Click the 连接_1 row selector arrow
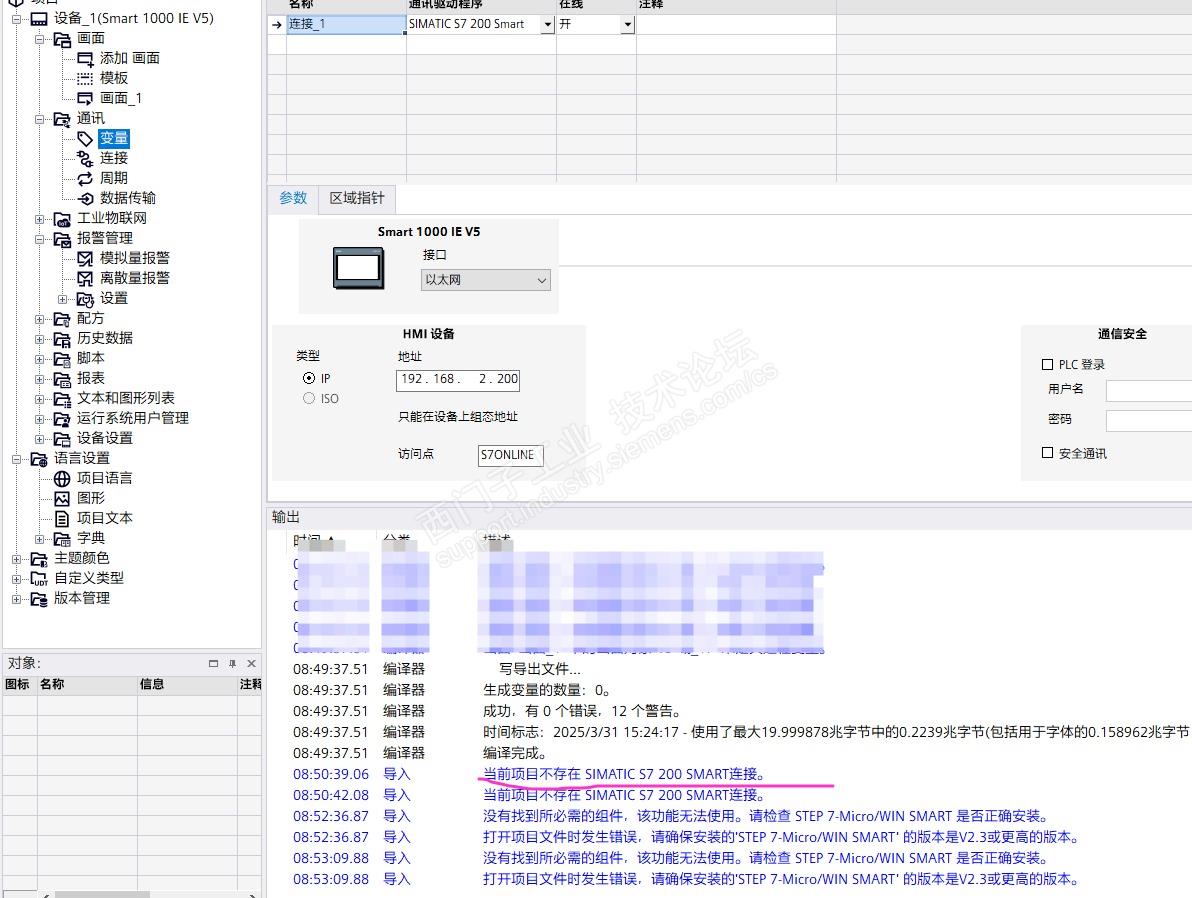The width and height of the screenshot is (1192, 898). (x=277, y=24)
